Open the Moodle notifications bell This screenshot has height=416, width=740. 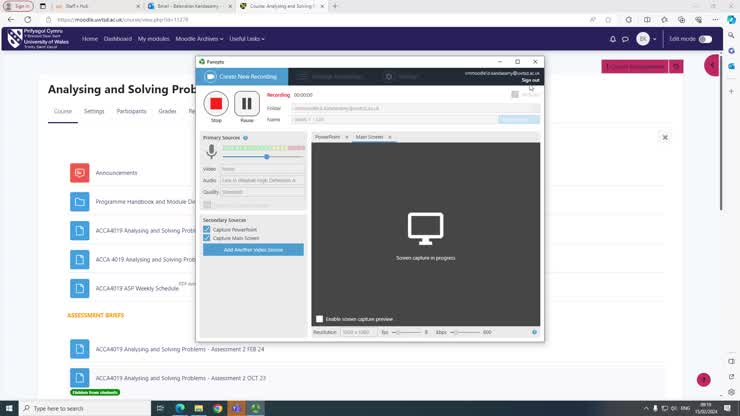pyautogui.click(x=613, y=39)
